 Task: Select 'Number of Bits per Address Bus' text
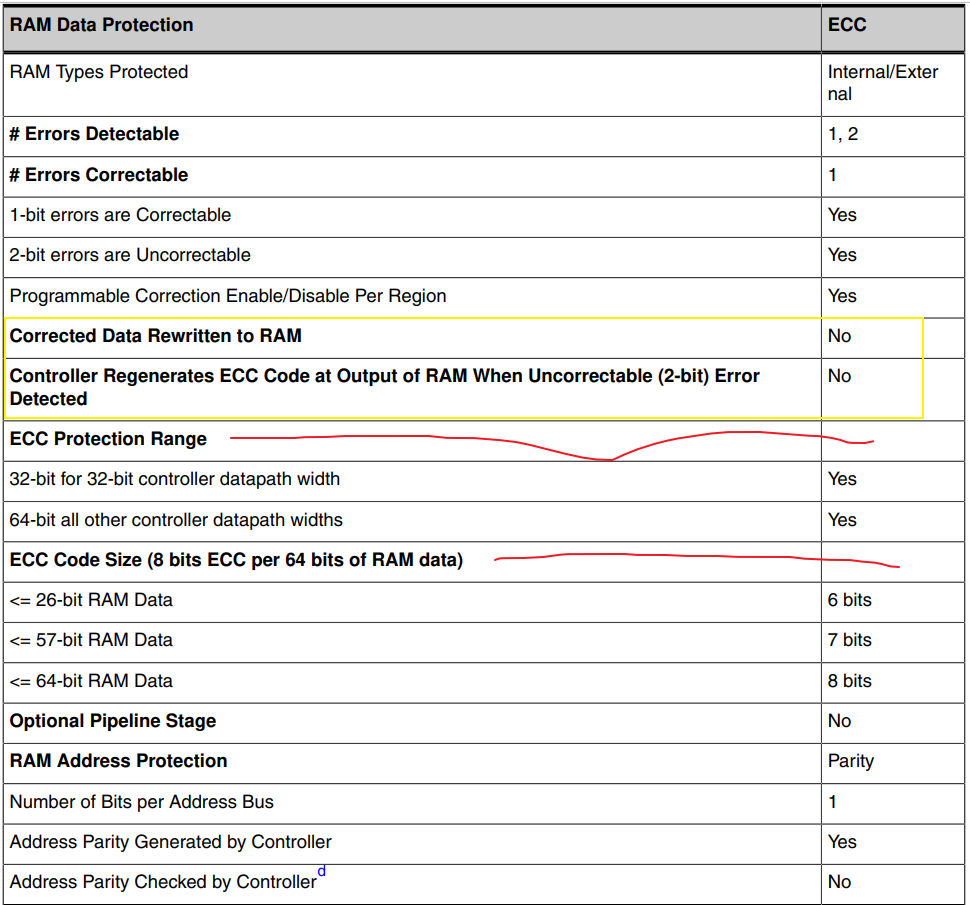141,802
